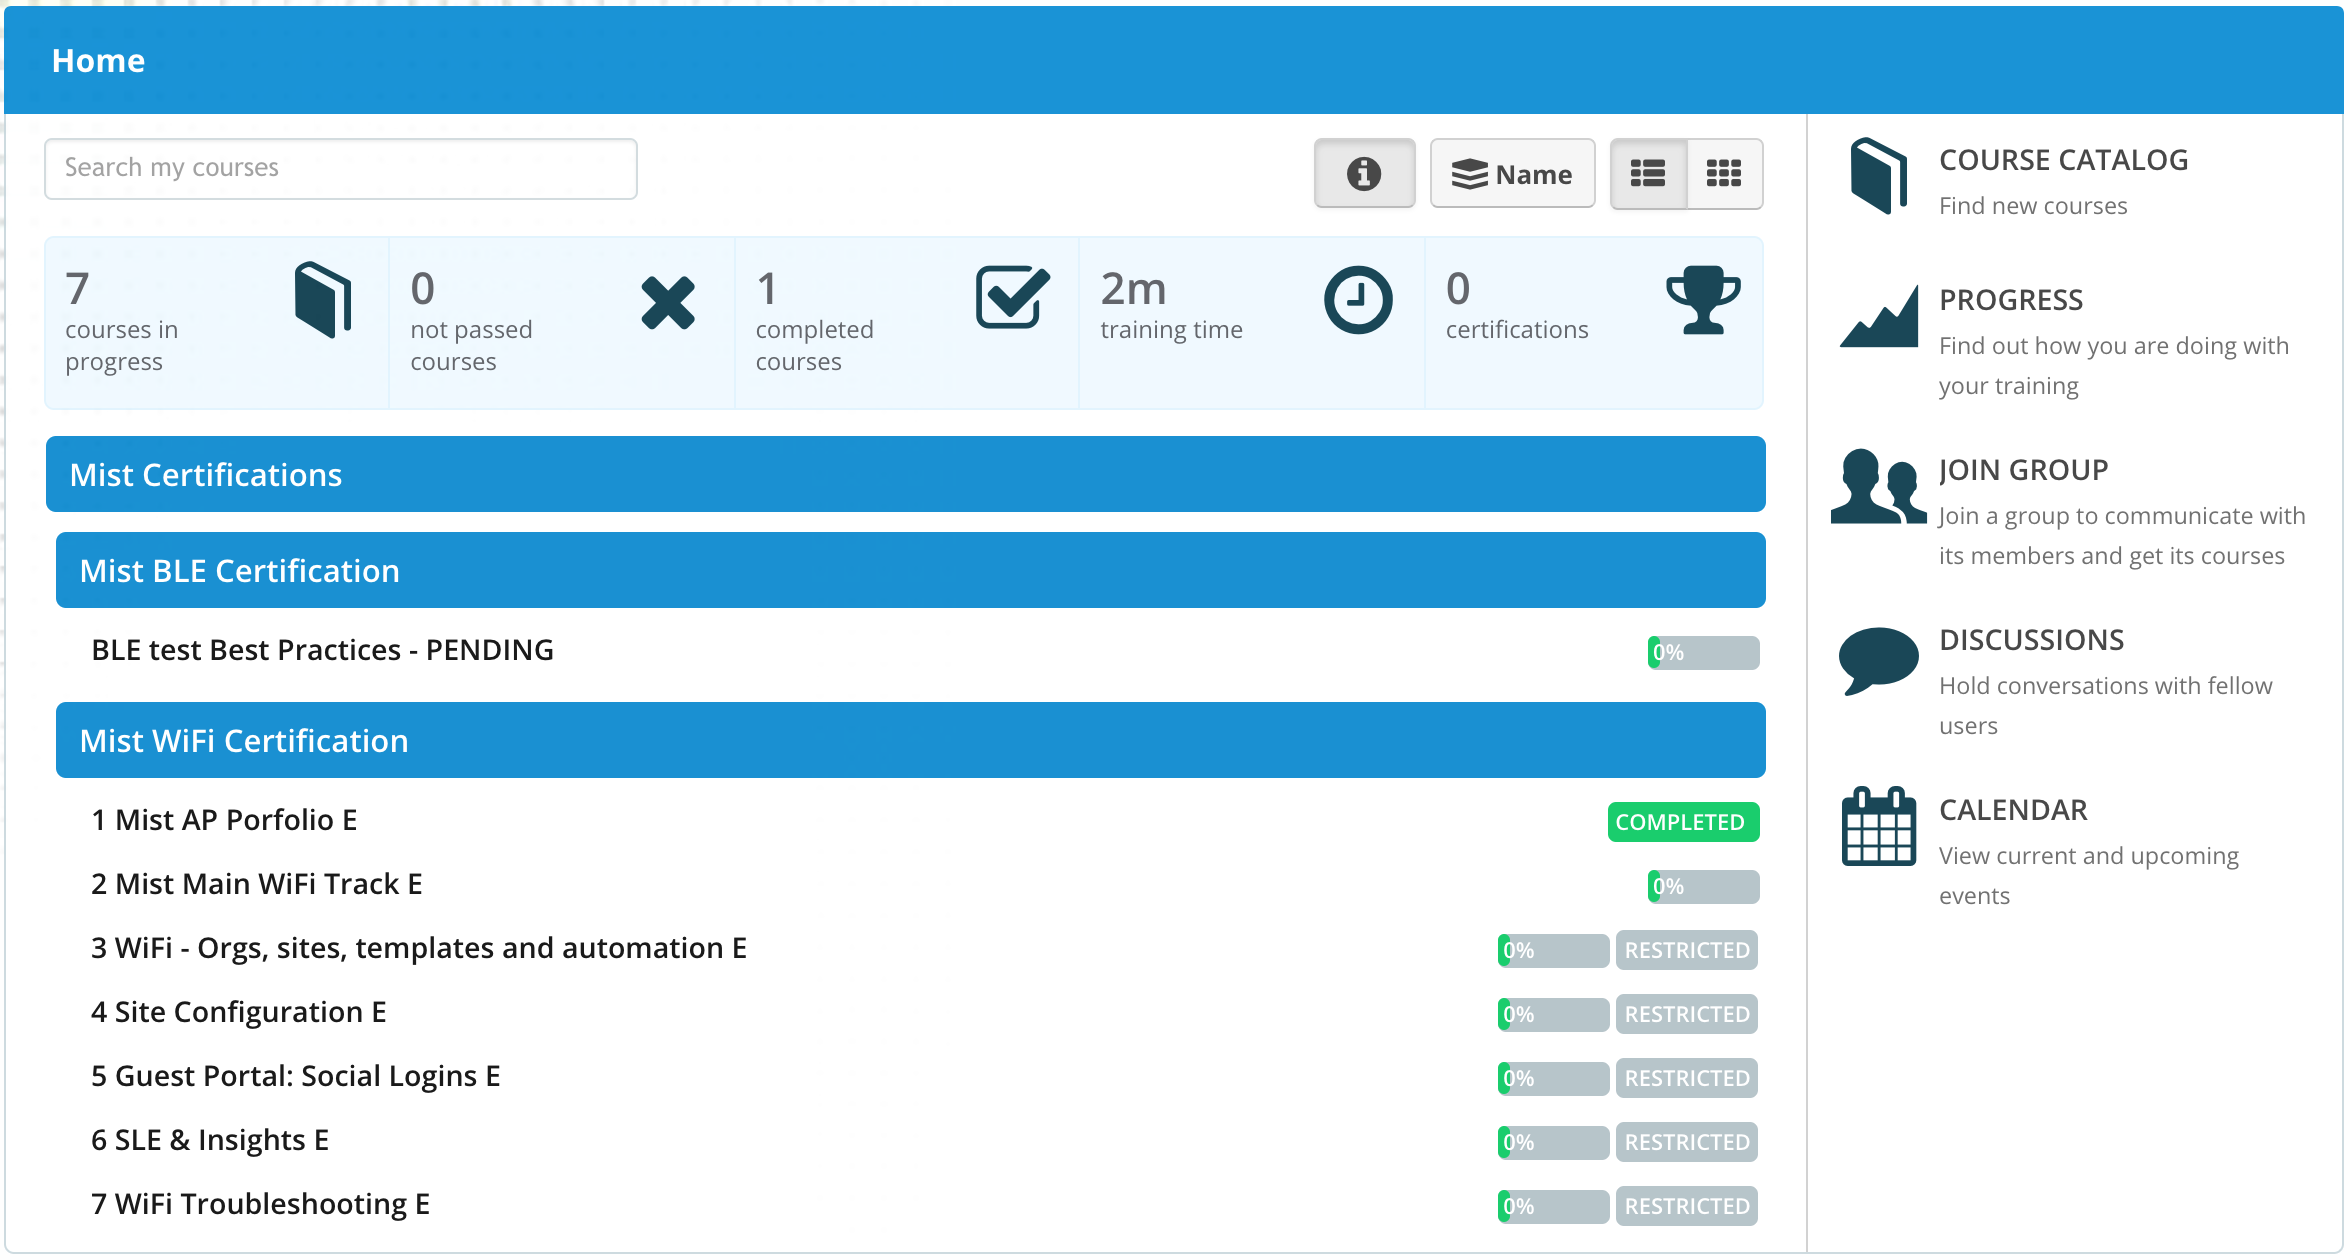
Task: Switch to grid view layout
Action: [1723, 174]
